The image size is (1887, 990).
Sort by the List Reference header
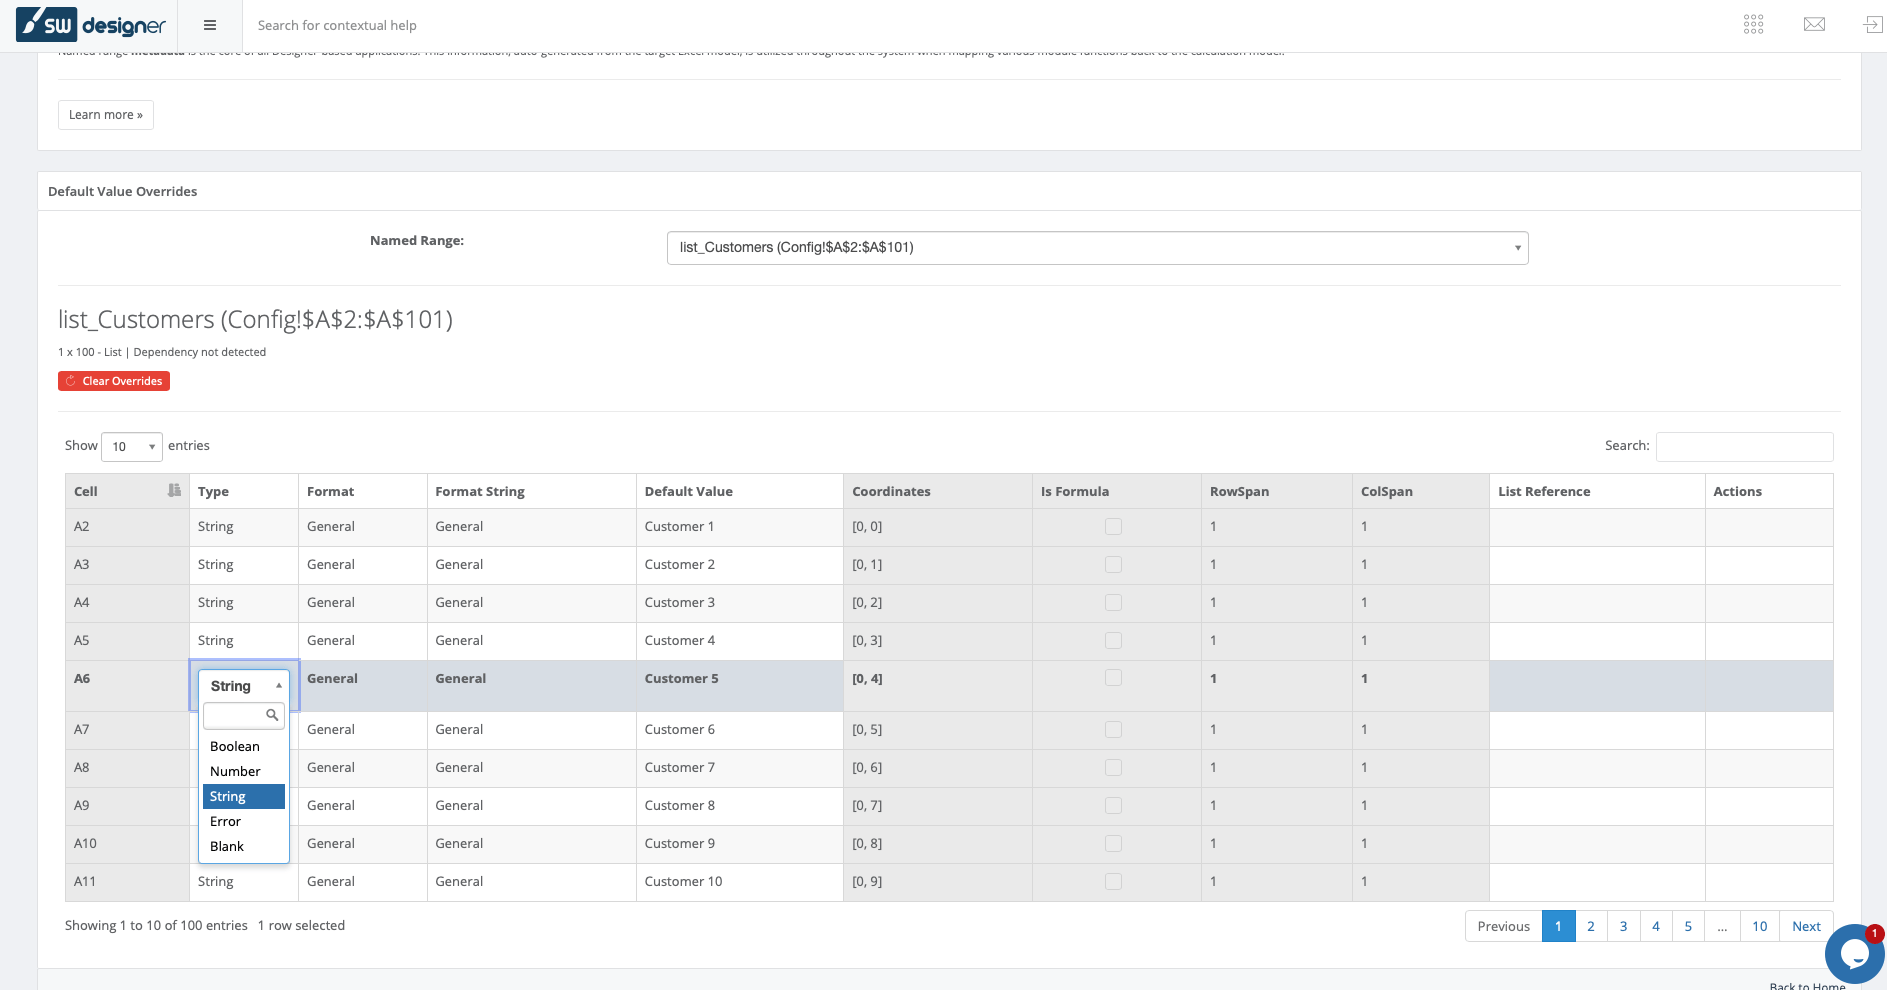click(x=1597, y=491)
